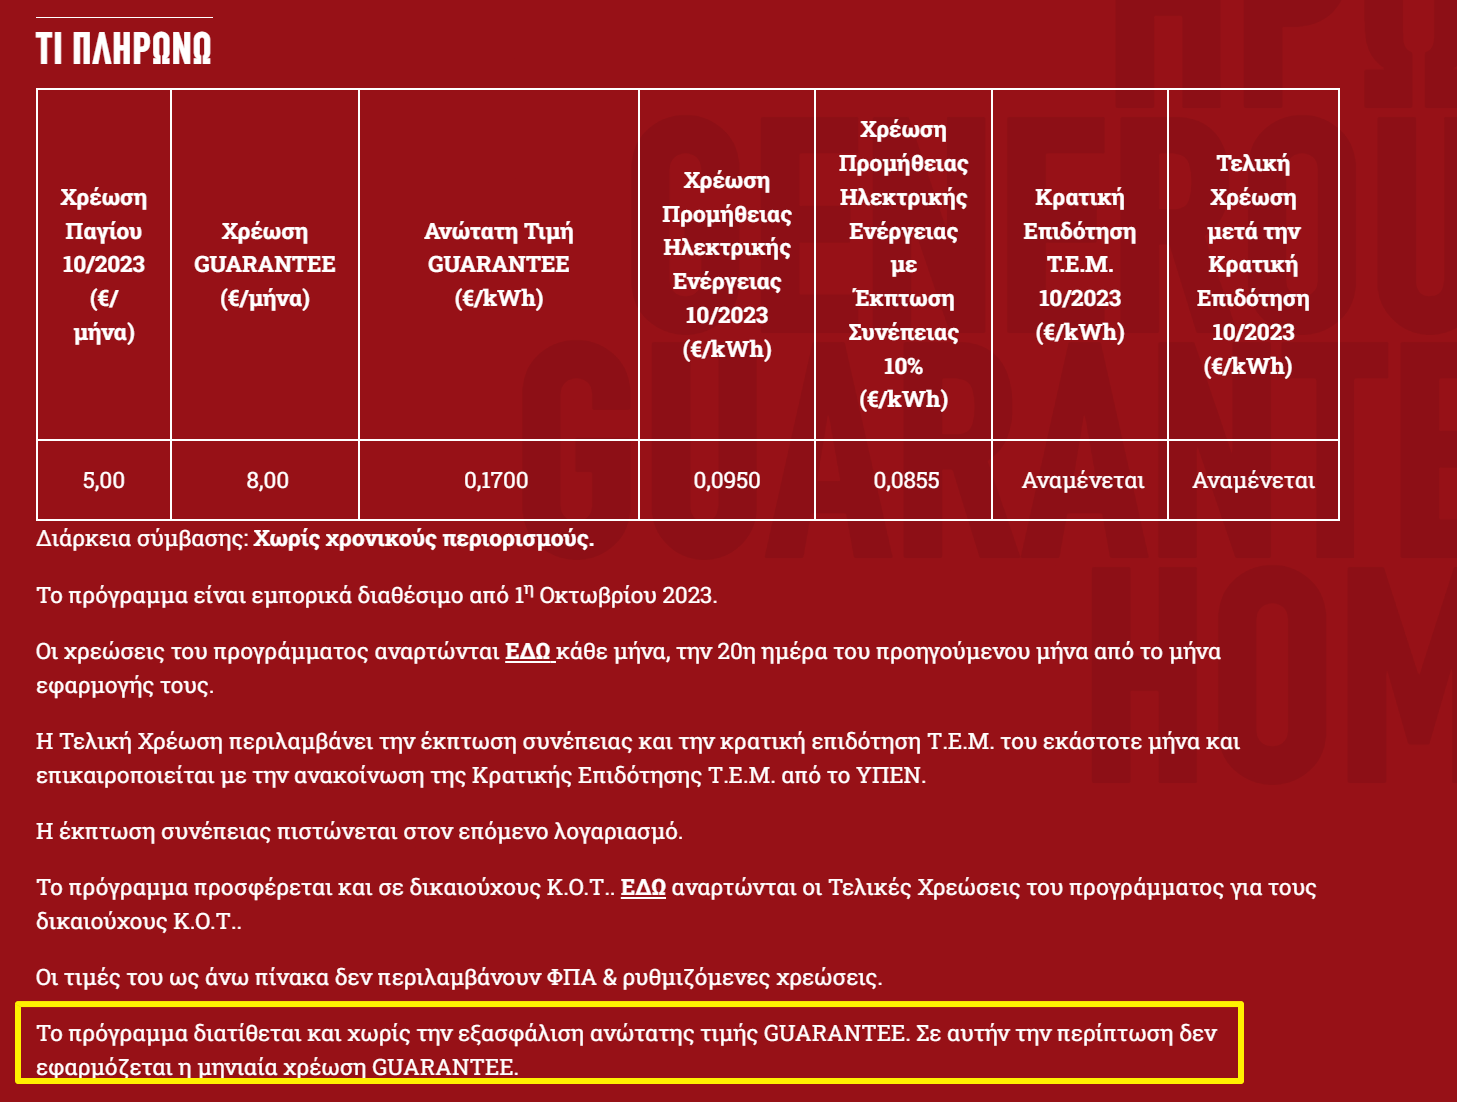
Task: Select the 0,0950 supply charge cell
Action: 727,481
